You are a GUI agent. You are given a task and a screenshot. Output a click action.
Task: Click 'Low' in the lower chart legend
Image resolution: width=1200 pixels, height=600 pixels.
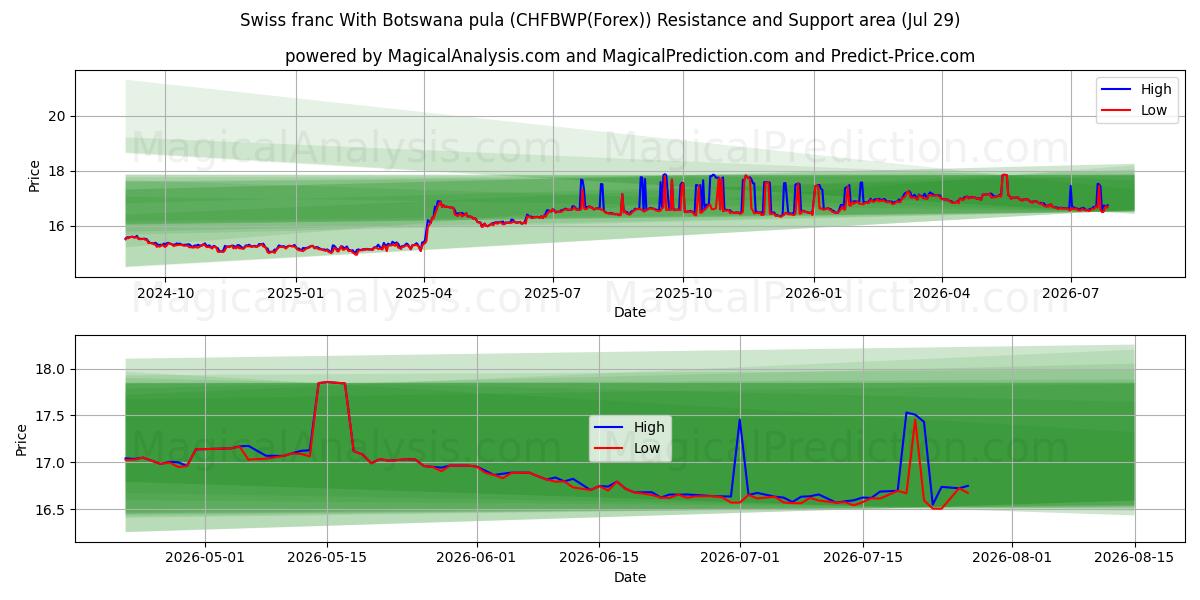tap(647, 448)
